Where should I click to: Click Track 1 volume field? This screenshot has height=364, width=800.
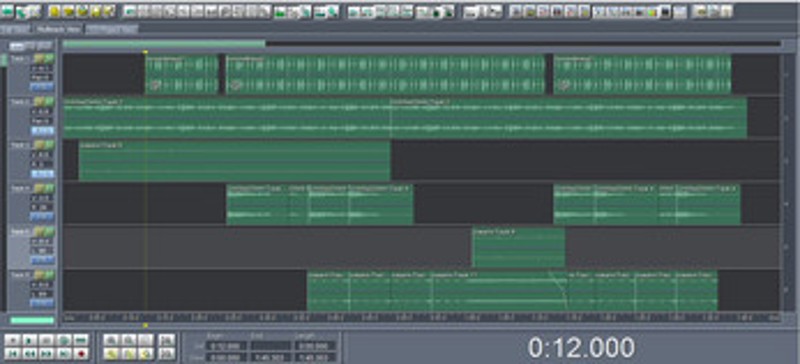coord(42,68)
